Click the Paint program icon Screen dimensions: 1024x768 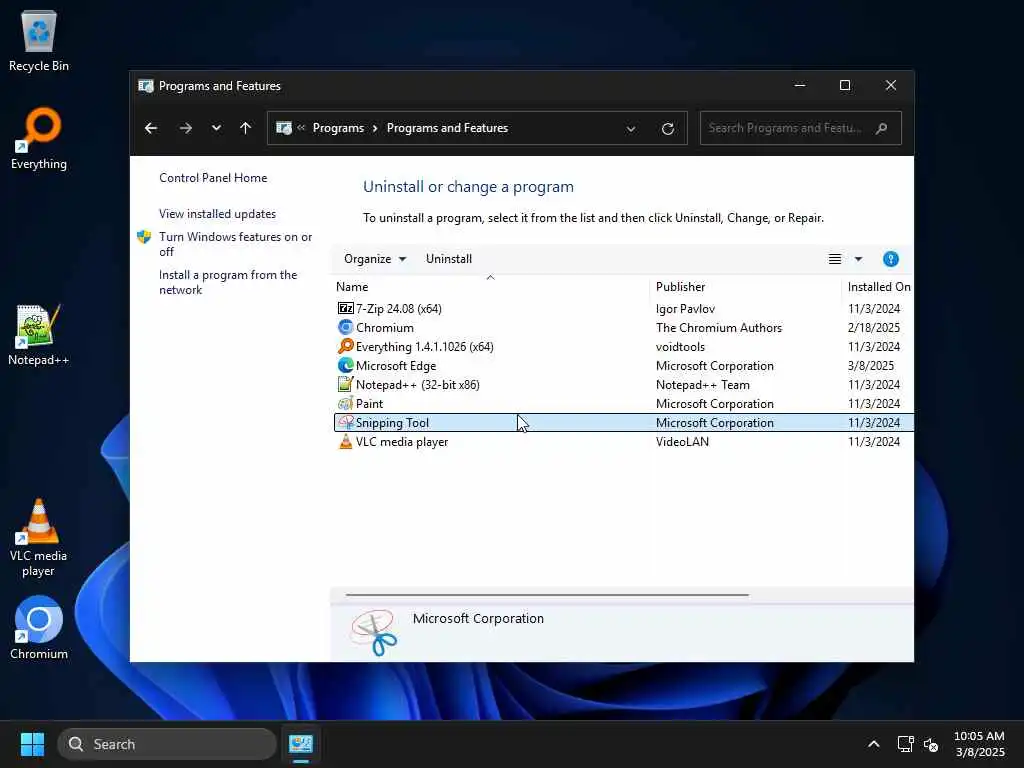click(345, 404)
